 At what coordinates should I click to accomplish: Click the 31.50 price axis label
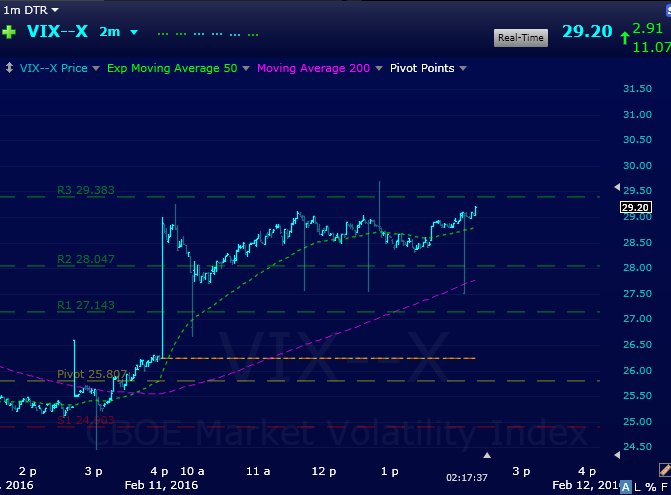click(x=638, y=89)
